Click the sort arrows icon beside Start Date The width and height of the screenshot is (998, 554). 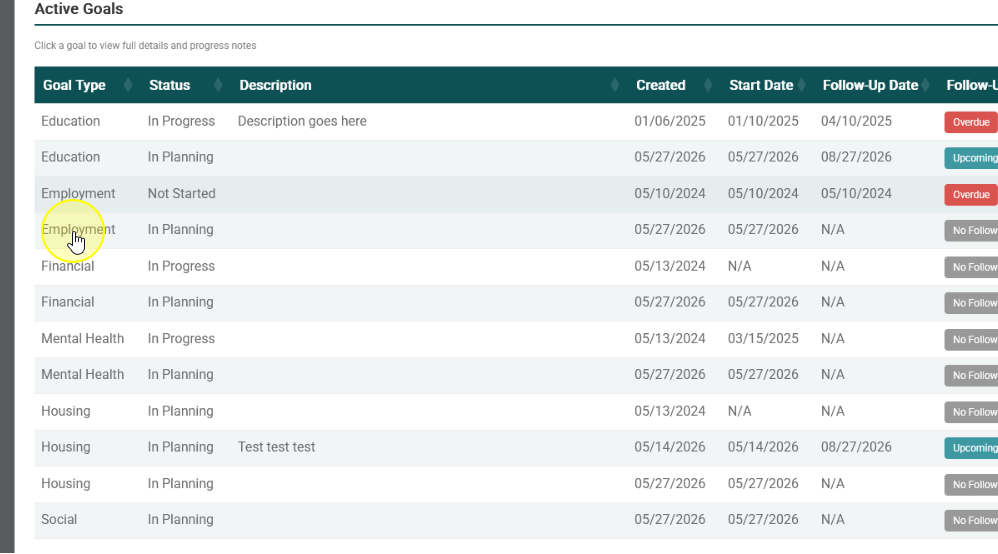coord(801,85)
